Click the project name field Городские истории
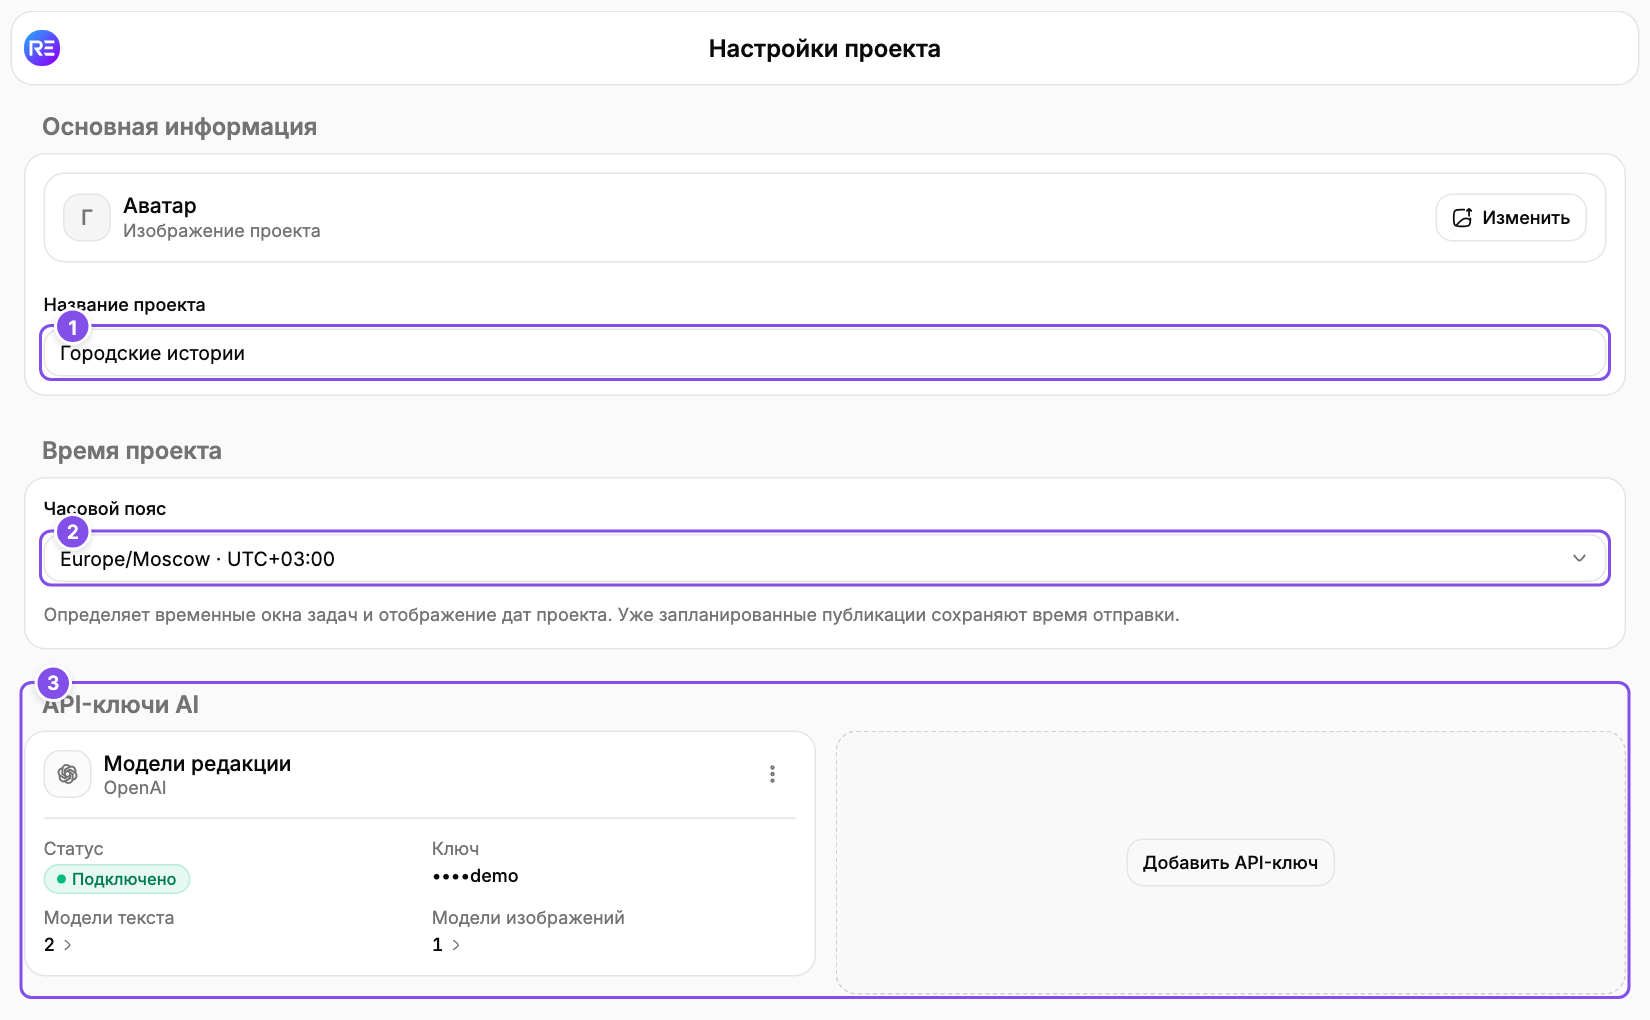 (x=825, y=353)
